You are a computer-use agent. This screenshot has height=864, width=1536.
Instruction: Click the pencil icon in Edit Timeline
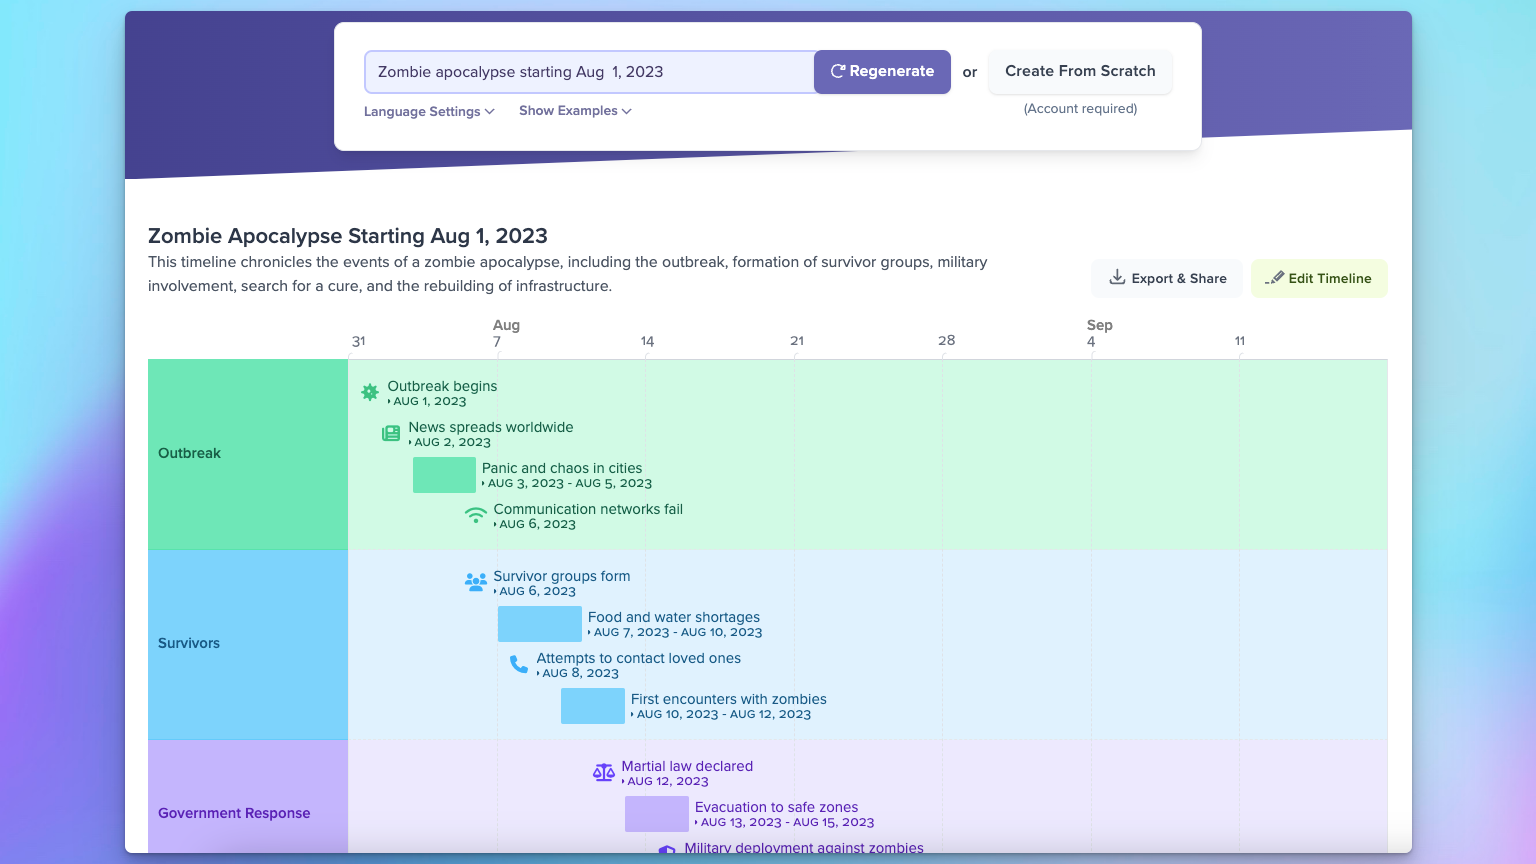(x=1274, y=278)
